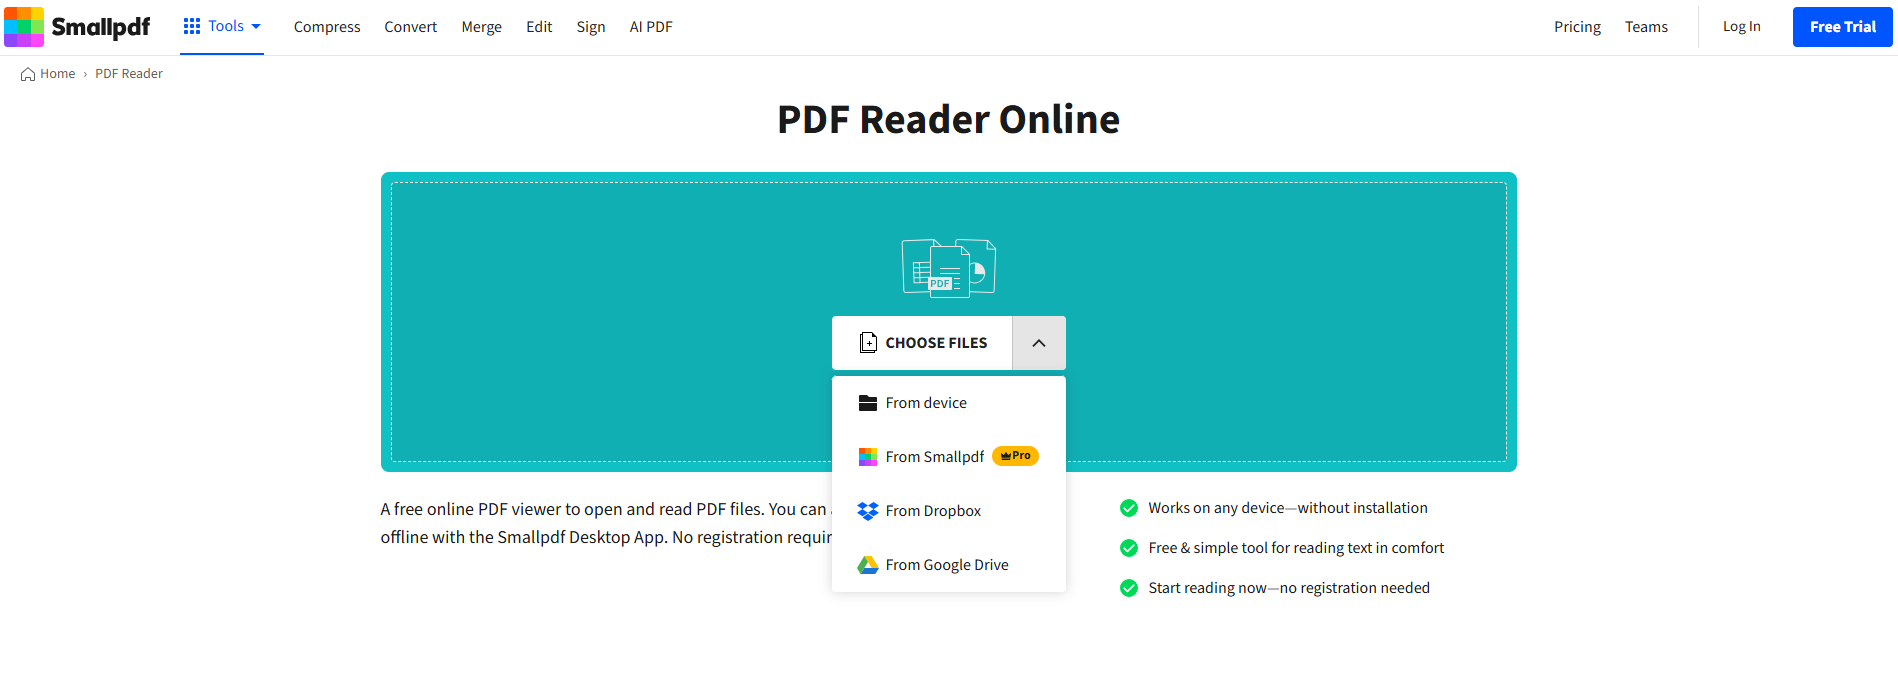1898x699 pixels.
Task: Open the Sign navigation item
Action: point(591,27)
